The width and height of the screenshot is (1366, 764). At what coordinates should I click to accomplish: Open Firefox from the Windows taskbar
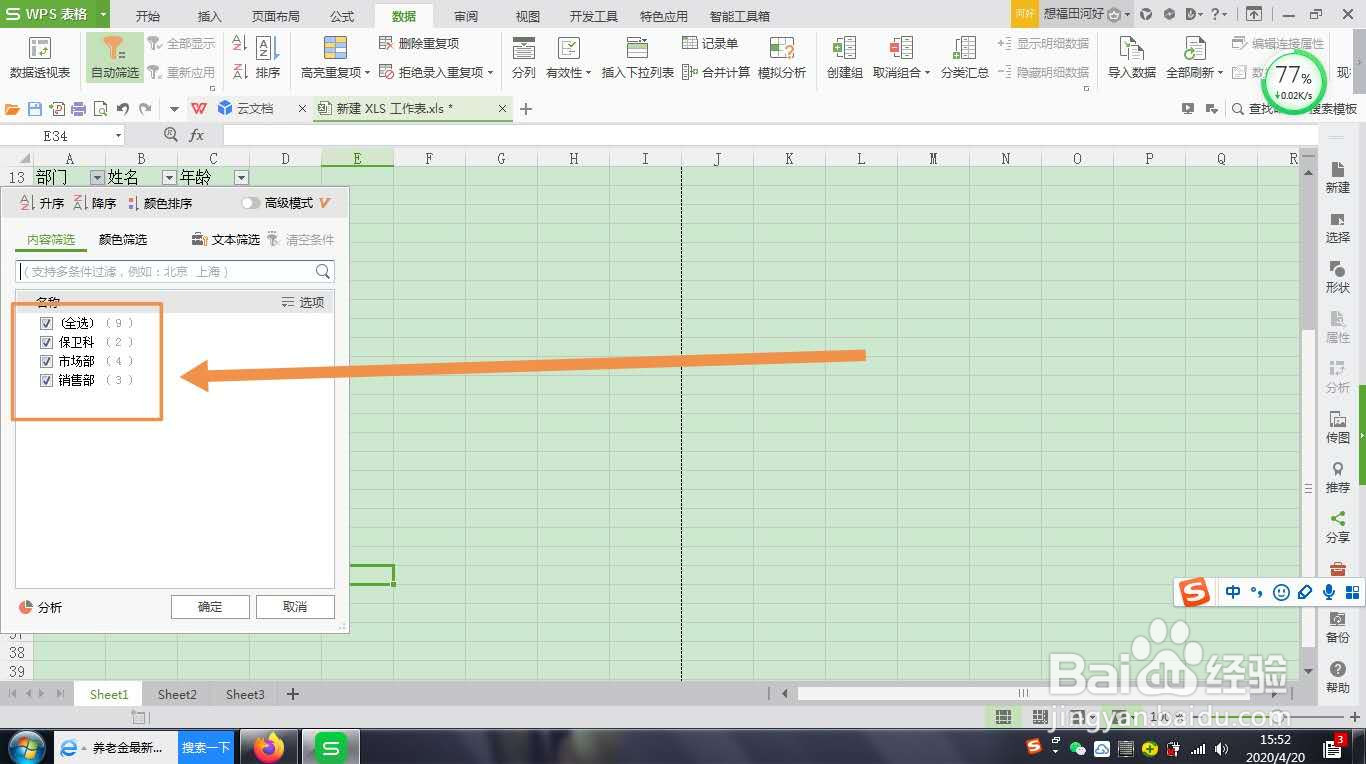click(x=268, y=747)
